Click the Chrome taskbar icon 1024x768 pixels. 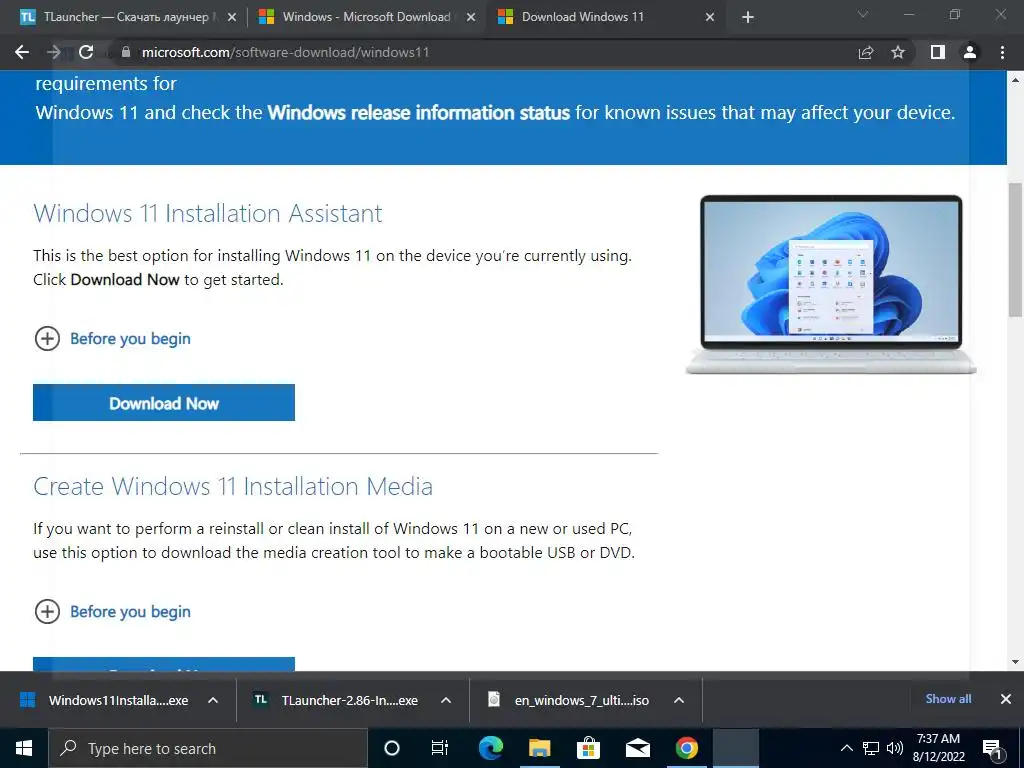click(x=686, y=748)
